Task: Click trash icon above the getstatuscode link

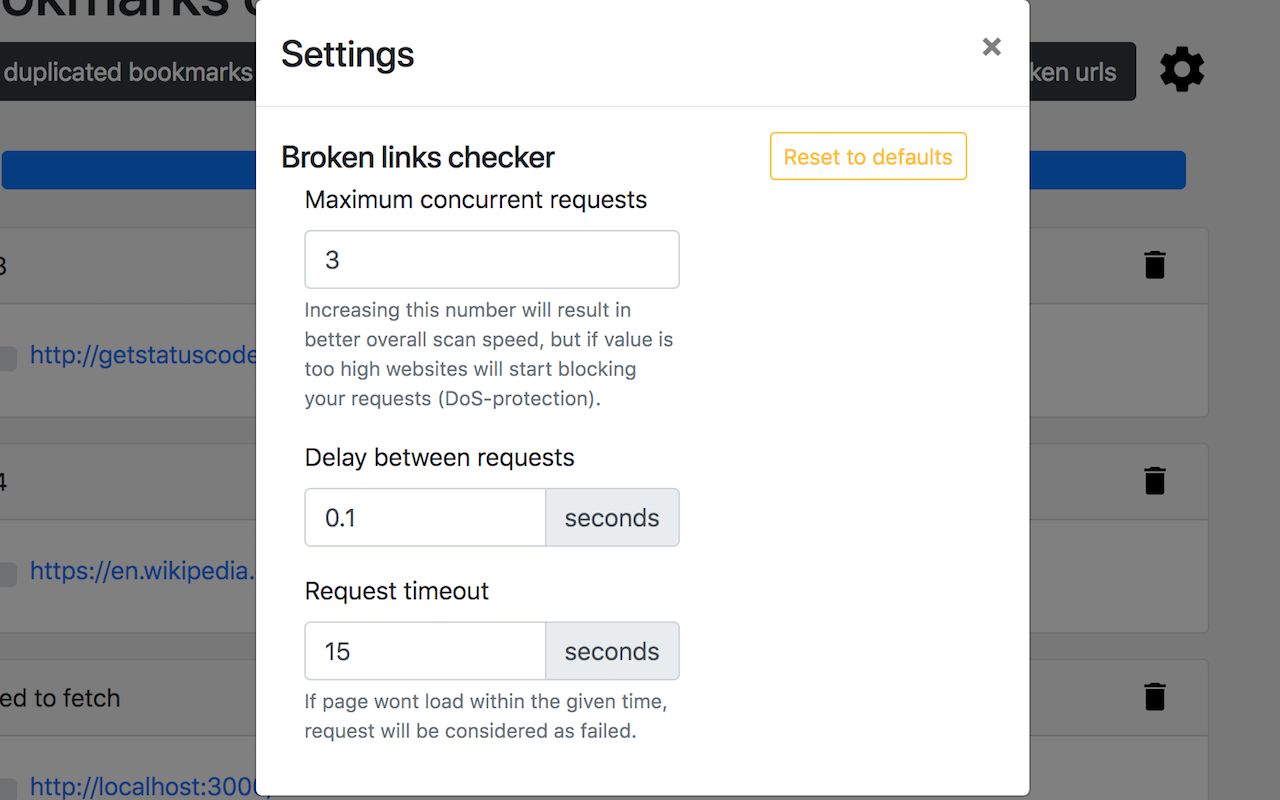Action: coord(1155,265)
